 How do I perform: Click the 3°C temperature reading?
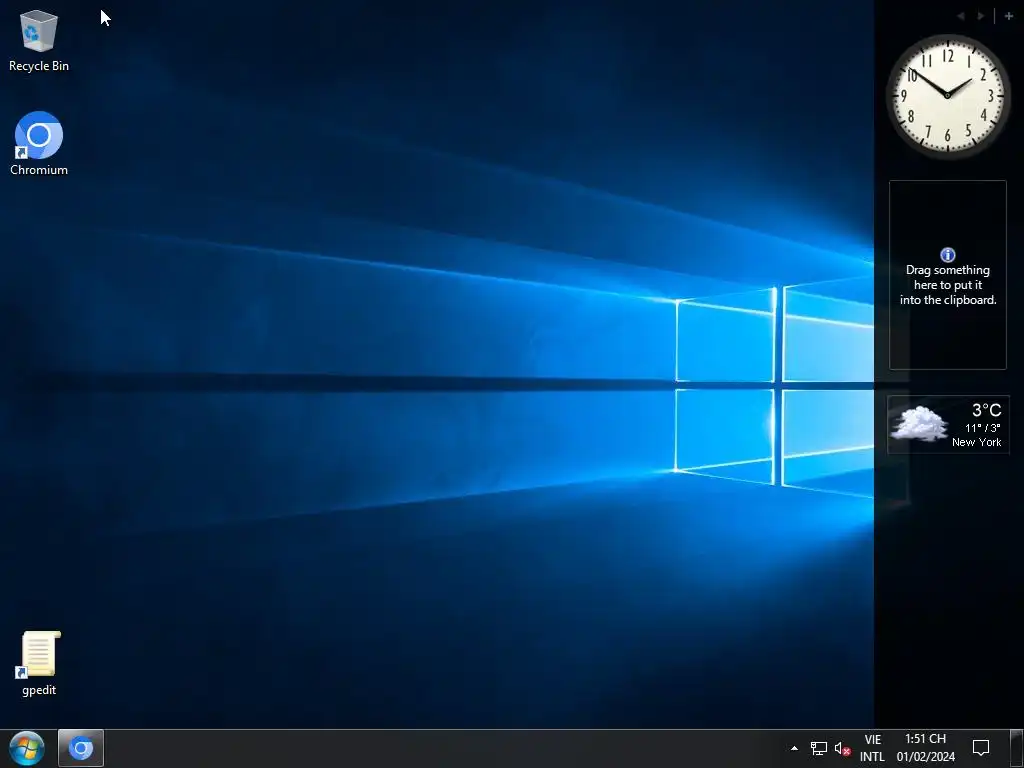[x=986, y=410]
